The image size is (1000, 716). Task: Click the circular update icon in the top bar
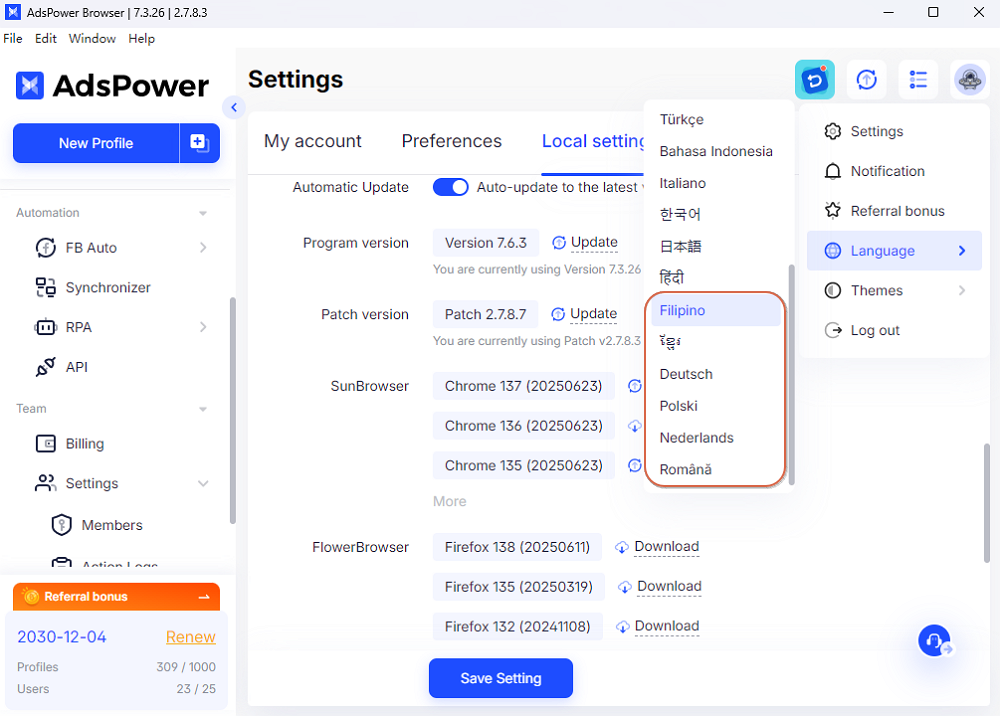[866, 80]
